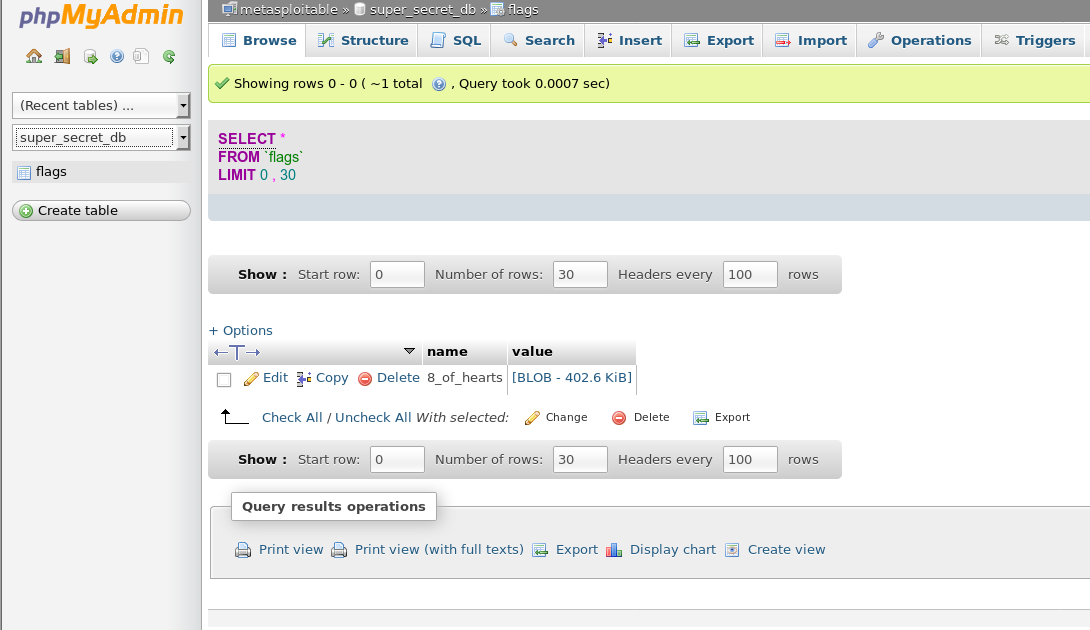
Task: Open phpMyAdmin documentation help icon
Action: (117, 56)
